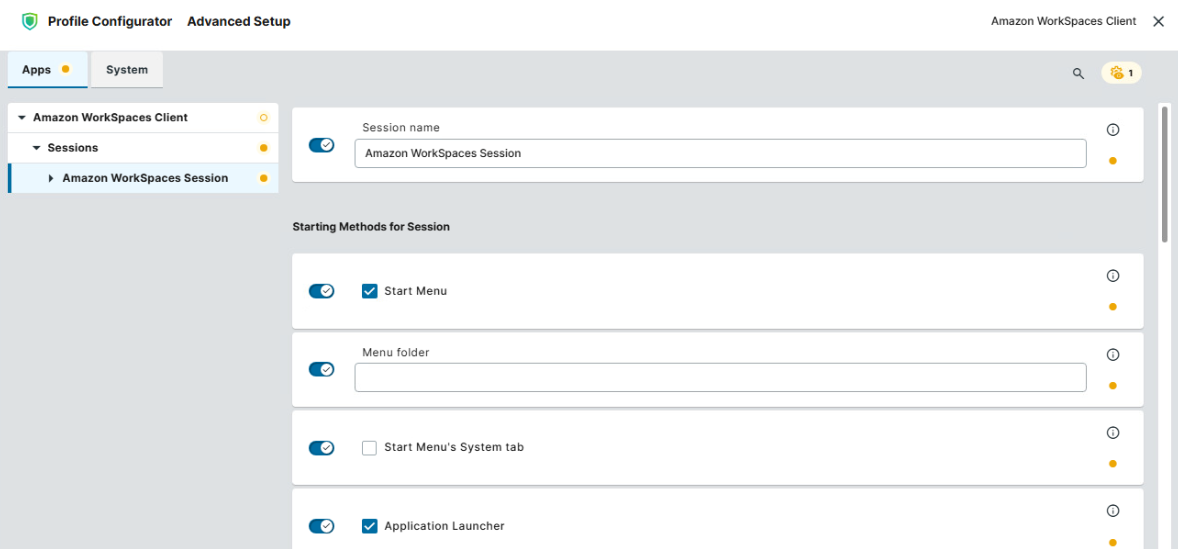The height and width of the screenshot is (549, 1178).
Task: Show info for Application Launcher setting
Action: click(x=1113, y=511)
